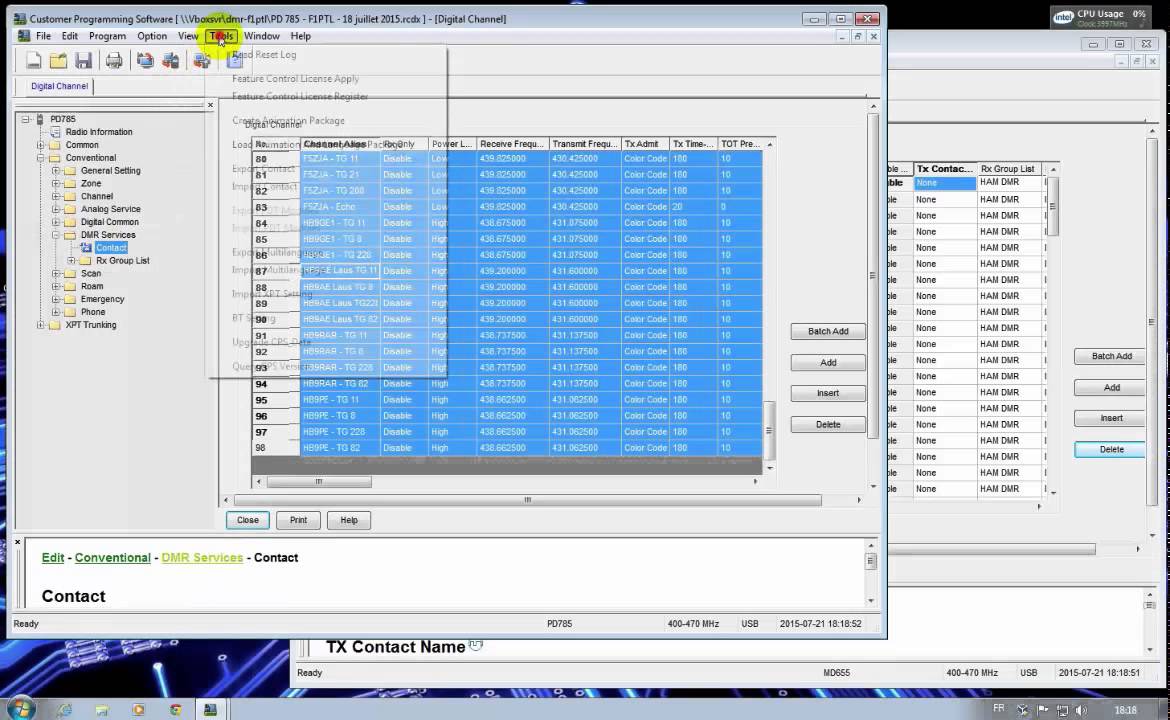Image resolution: width=1170 pixels, height=720 pixels.
Task: Click the Print toolbar icon
Action: tap(113, 60)
